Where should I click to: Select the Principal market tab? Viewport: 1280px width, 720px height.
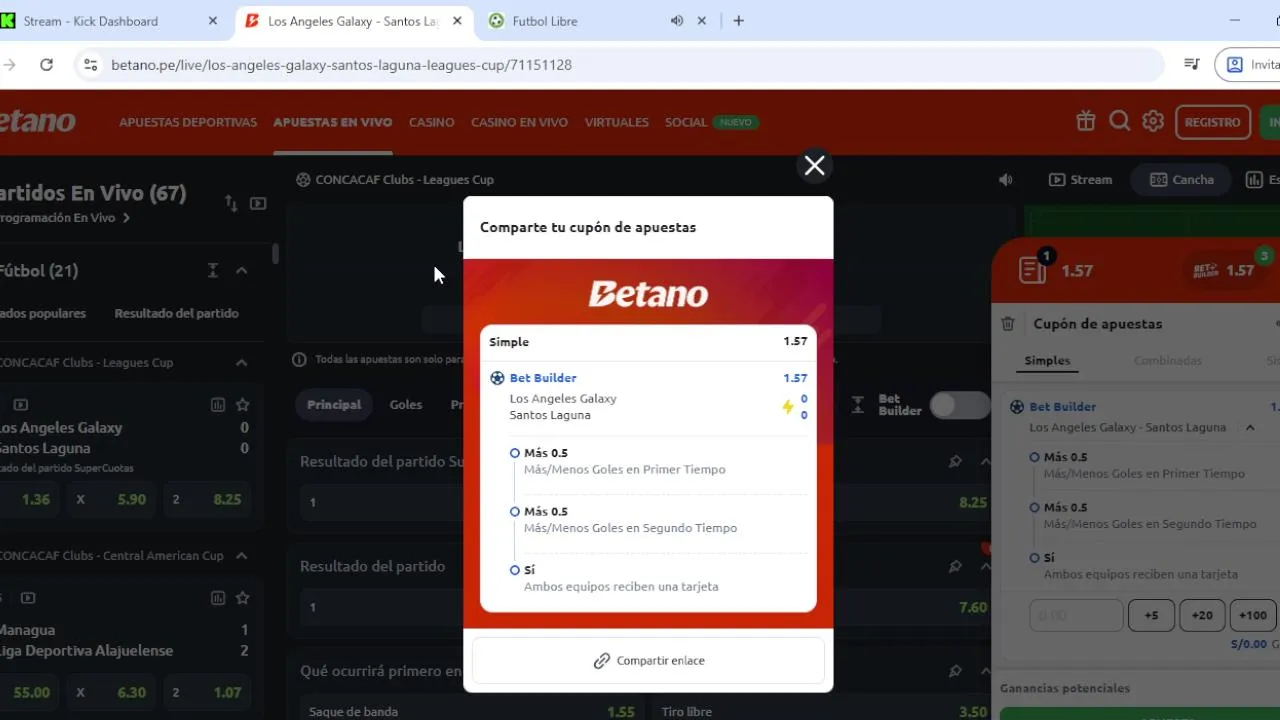[x=334, y=405]
